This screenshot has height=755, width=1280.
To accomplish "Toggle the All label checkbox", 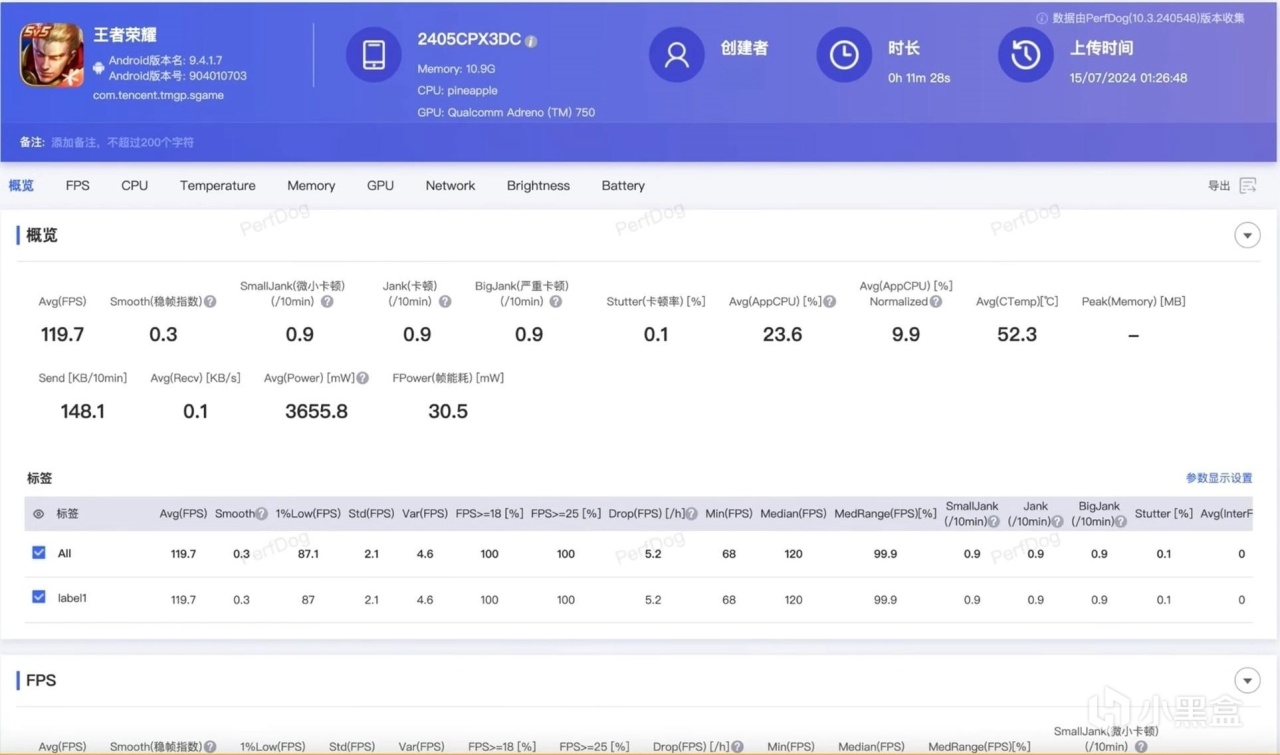I will pos(39,552).
